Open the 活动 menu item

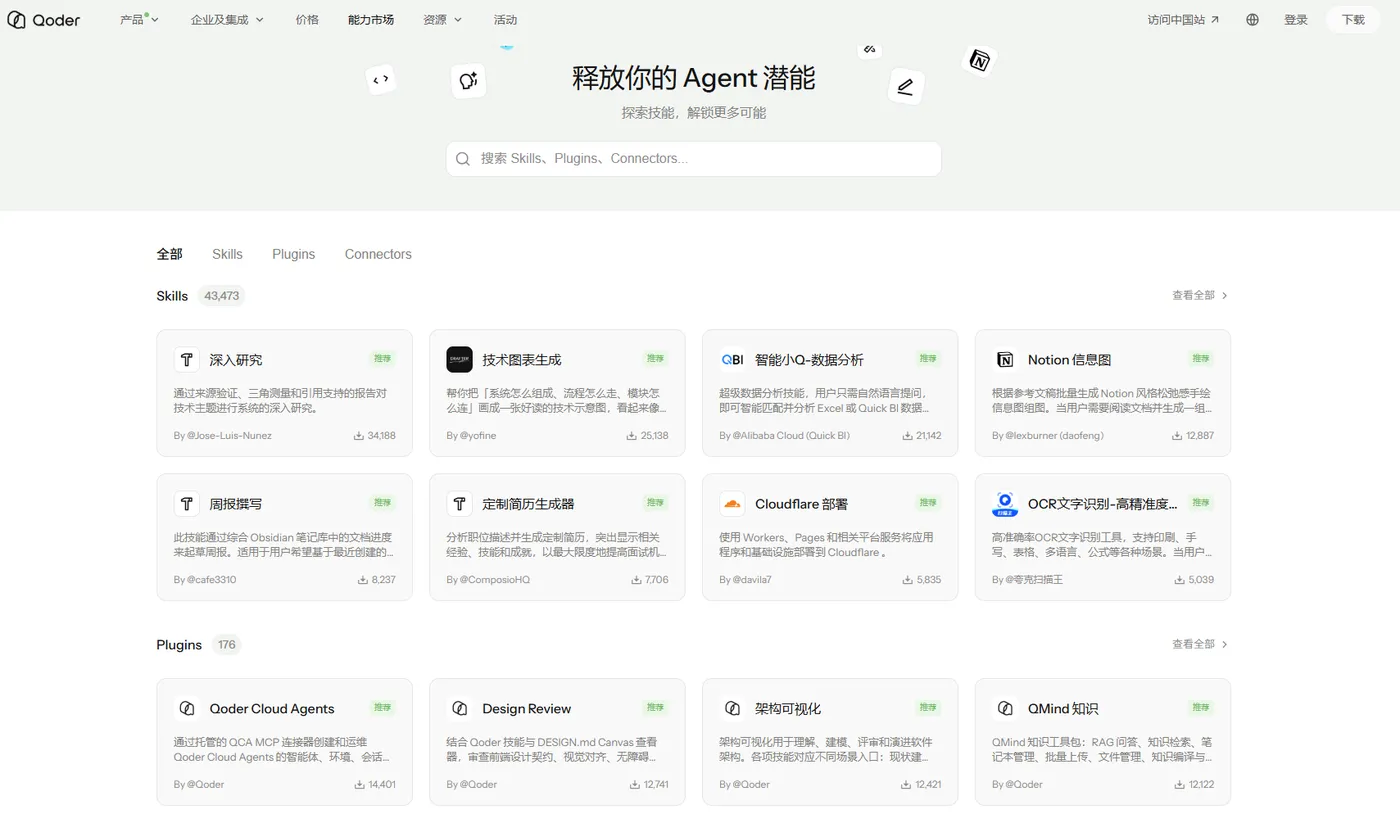tap(505, 20)
